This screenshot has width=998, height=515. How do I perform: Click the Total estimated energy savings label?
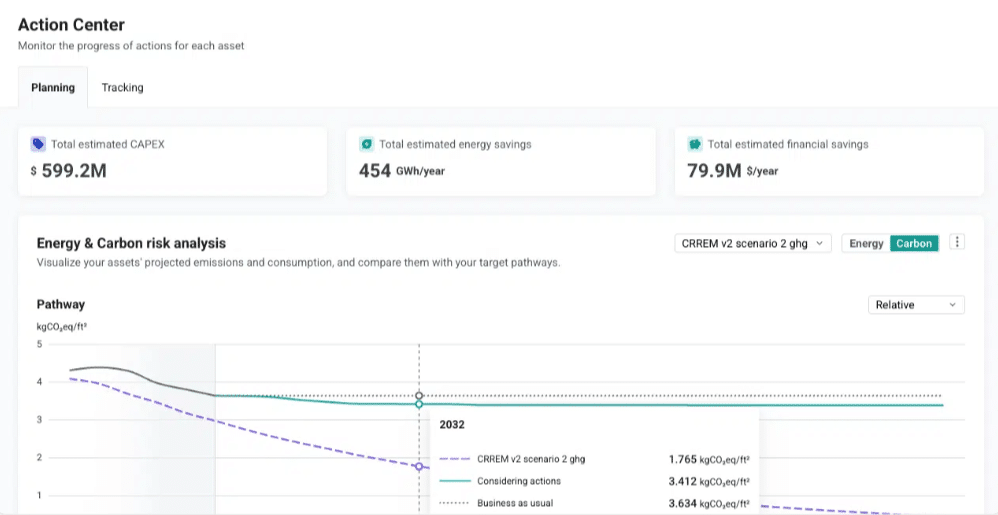click(x=455, y=145)
